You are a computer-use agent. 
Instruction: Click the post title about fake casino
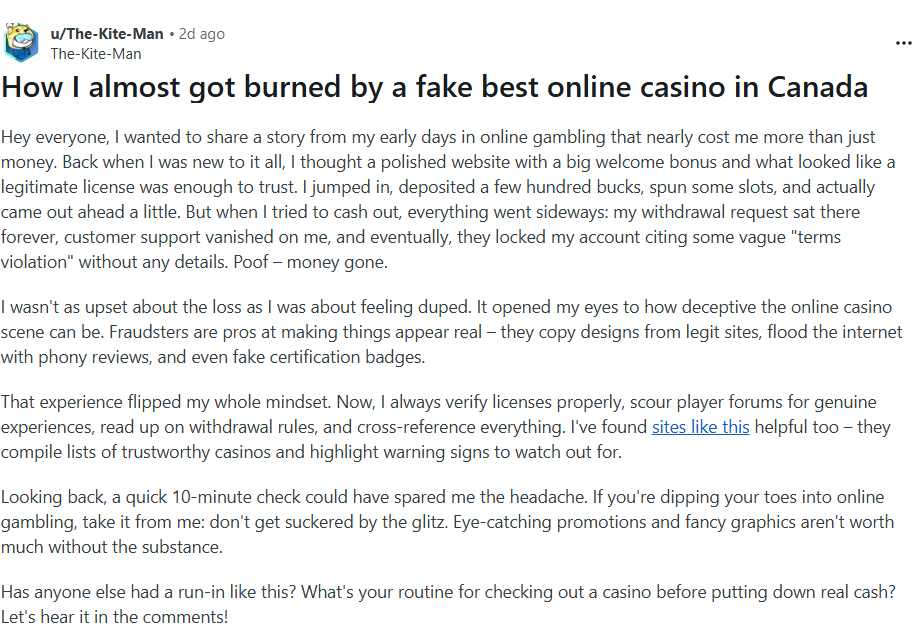[435, 86]
